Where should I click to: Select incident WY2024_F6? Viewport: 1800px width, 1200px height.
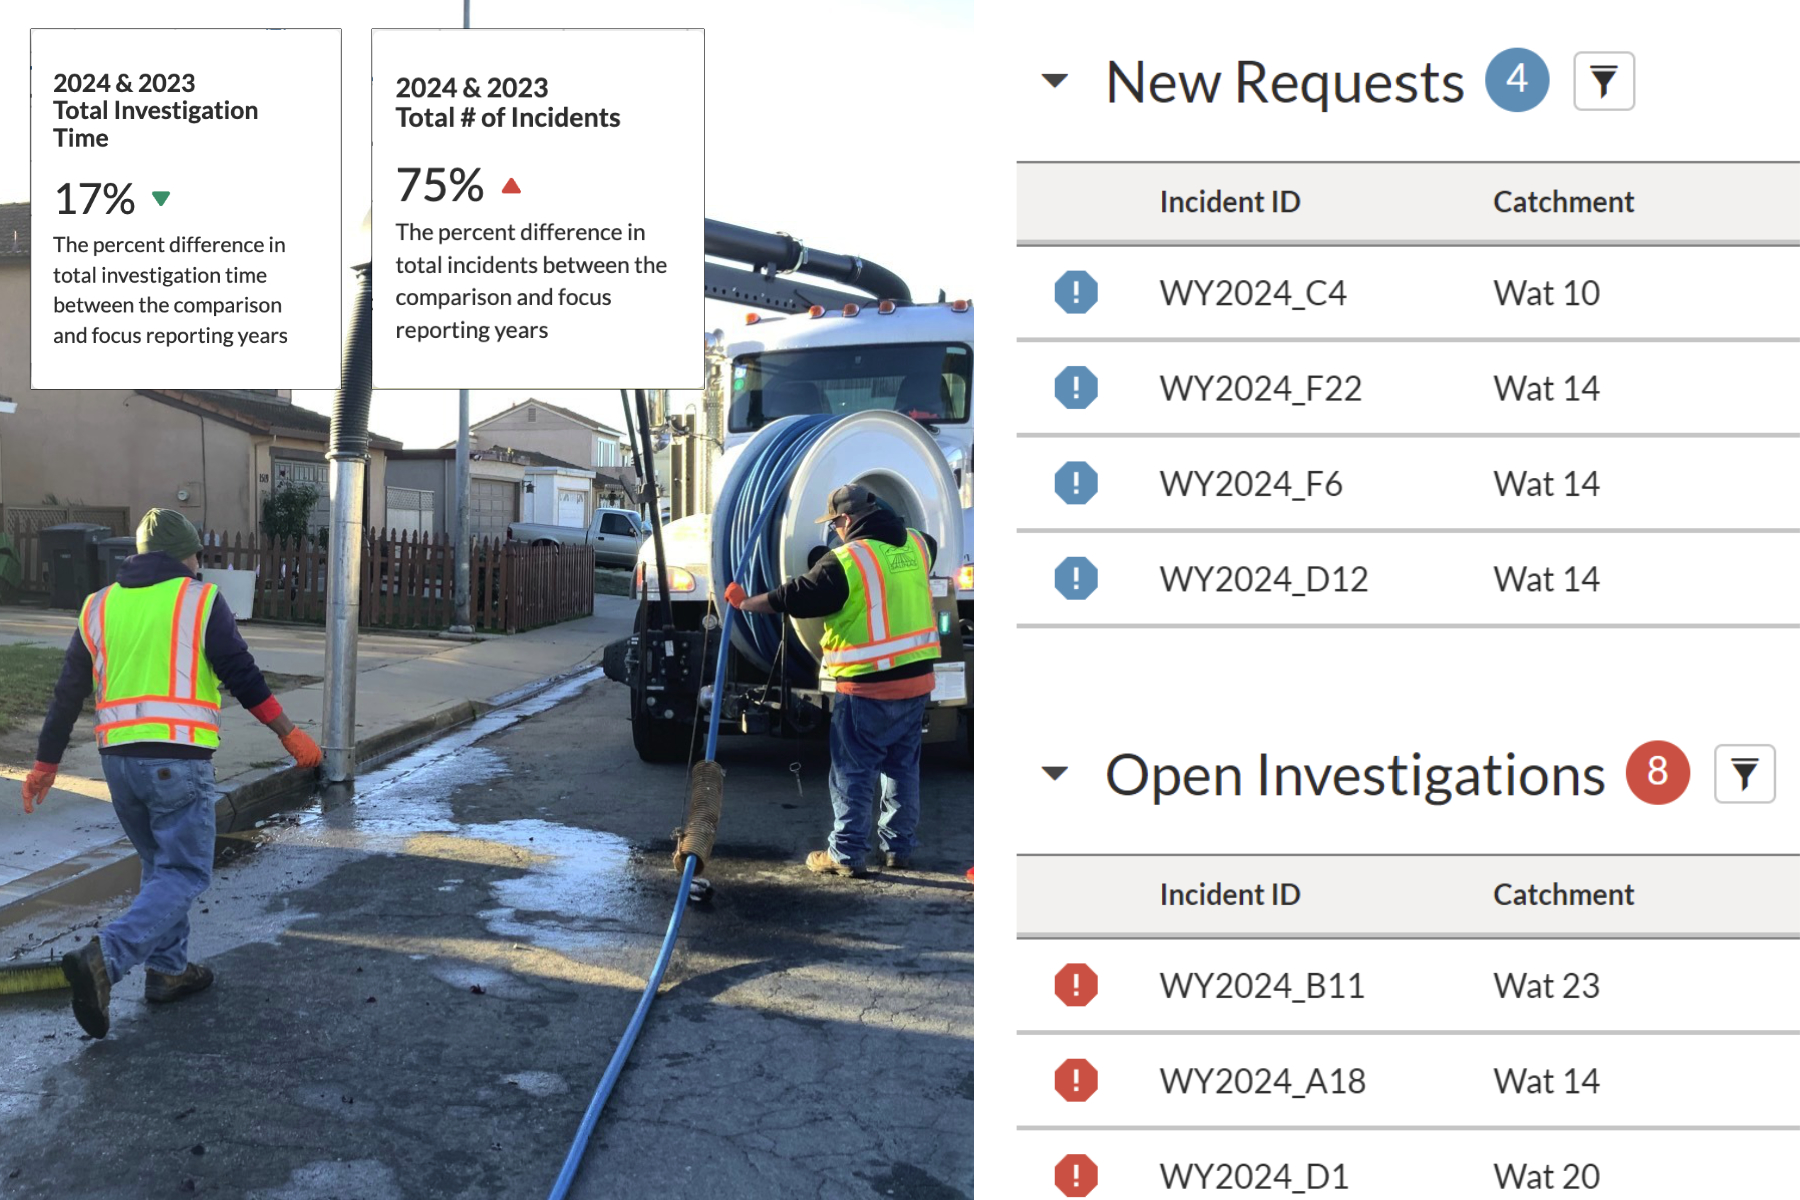tap(1251, 484)
